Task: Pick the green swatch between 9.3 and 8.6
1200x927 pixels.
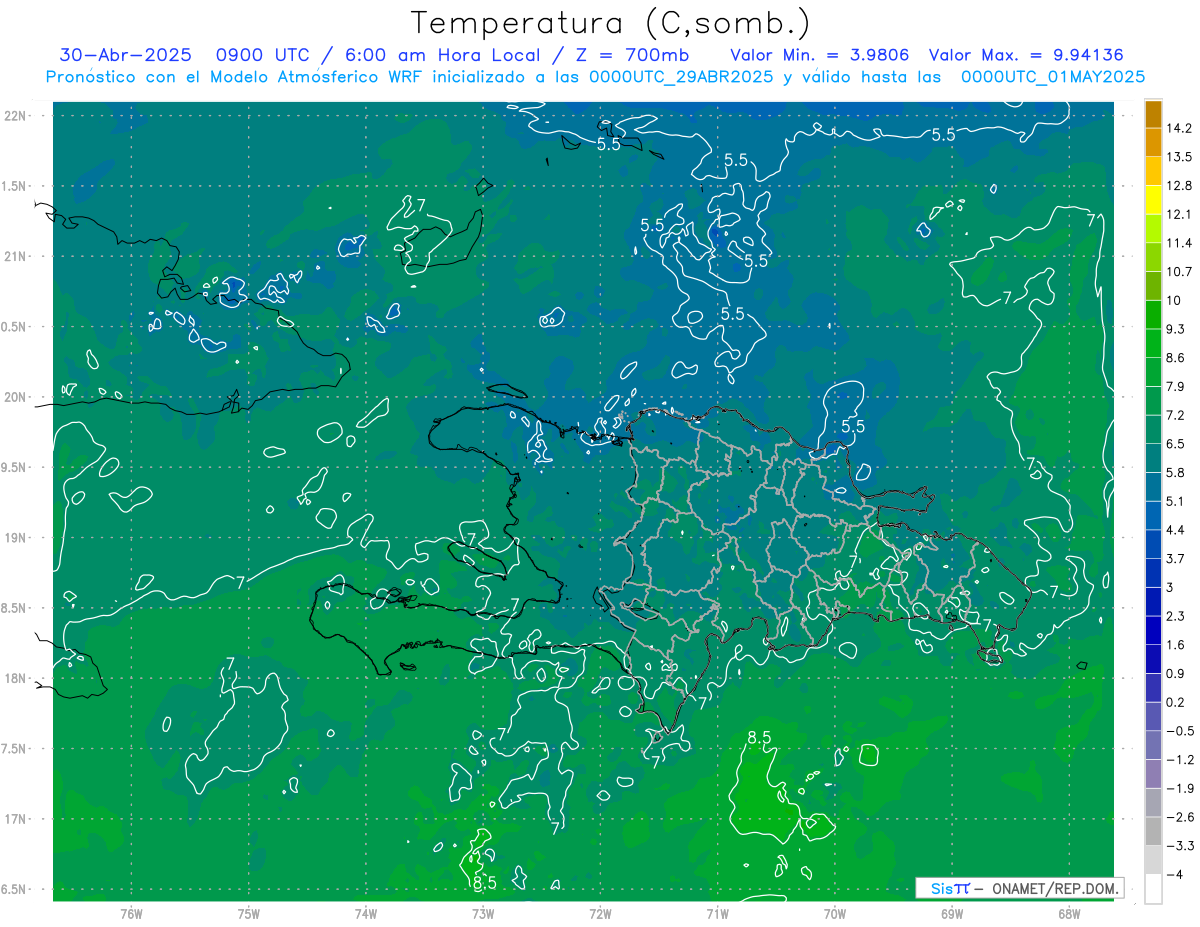Action: tap(1153, 344)
